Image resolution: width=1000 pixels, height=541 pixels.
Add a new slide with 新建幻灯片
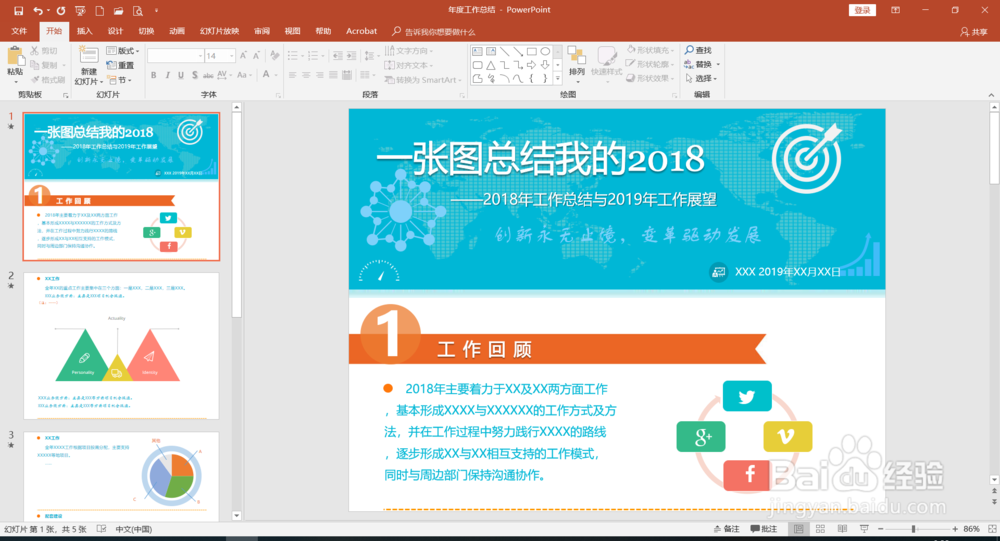click(89, 65)
